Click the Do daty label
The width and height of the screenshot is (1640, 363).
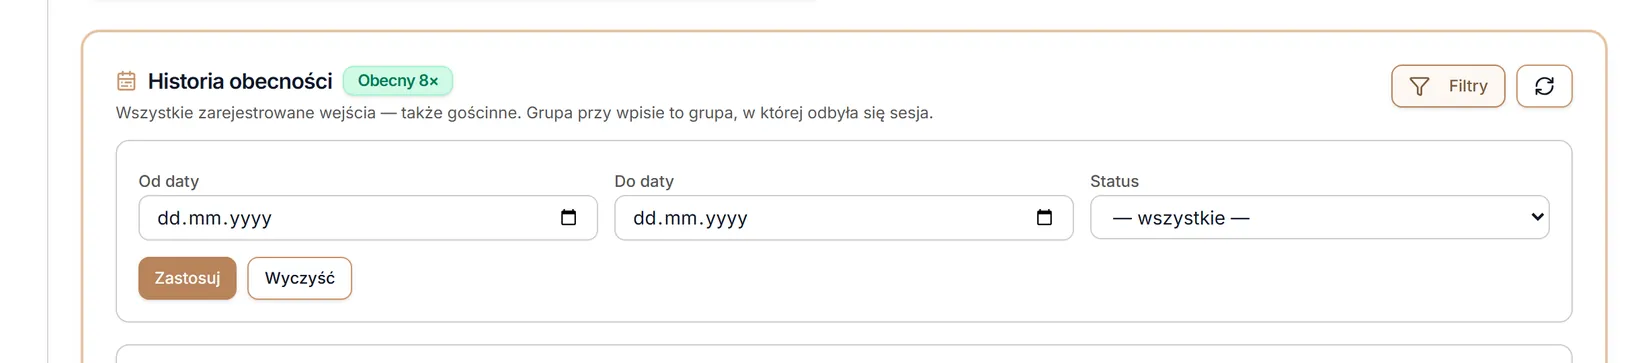click(644, 181)
